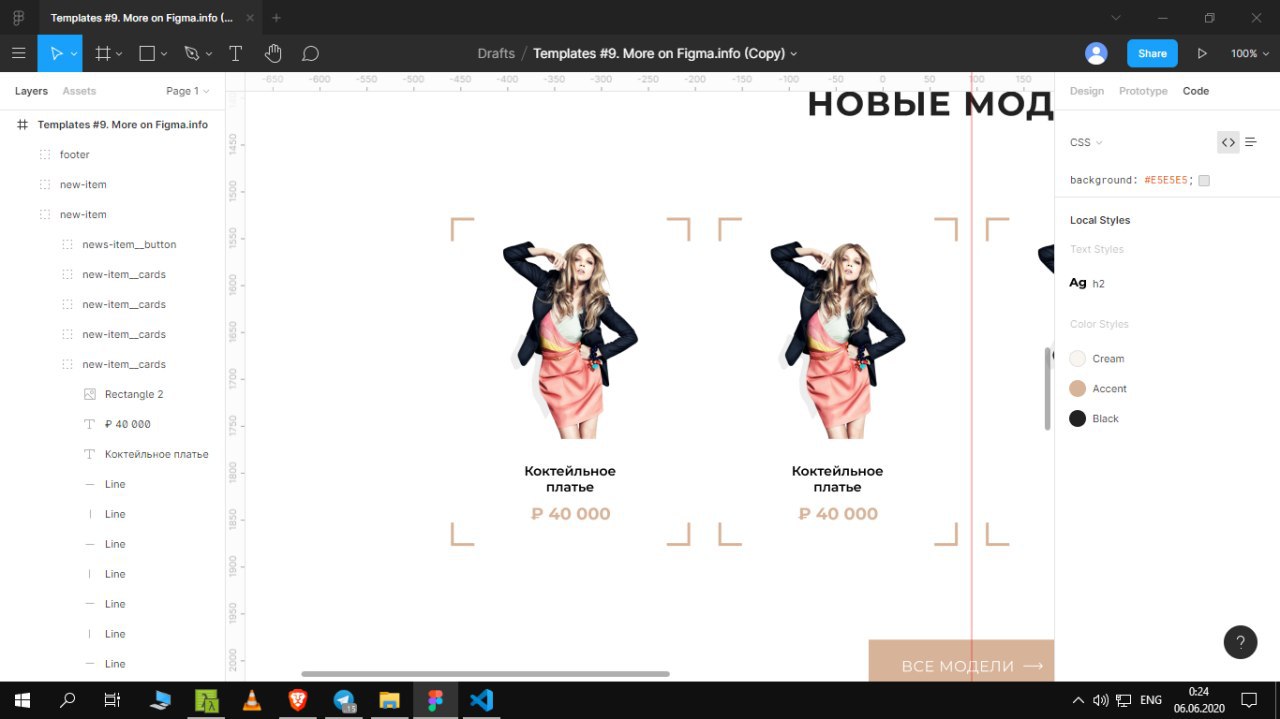Select the Comment tool

pyautogui.click(x=311, y=53)
